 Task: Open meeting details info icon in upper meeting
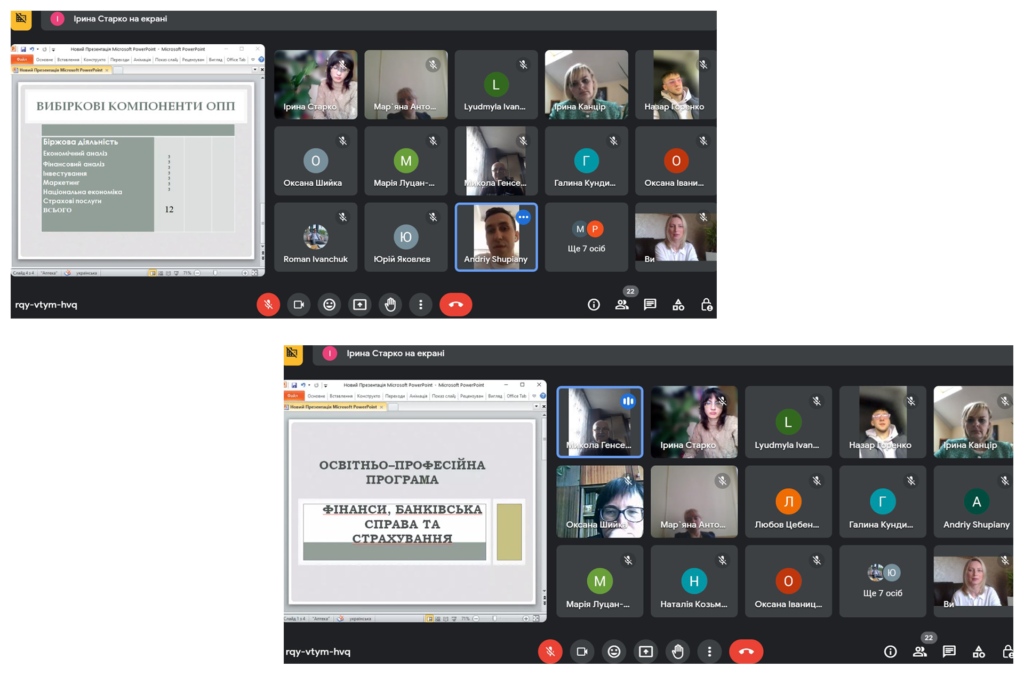click(x=594, y=304)
